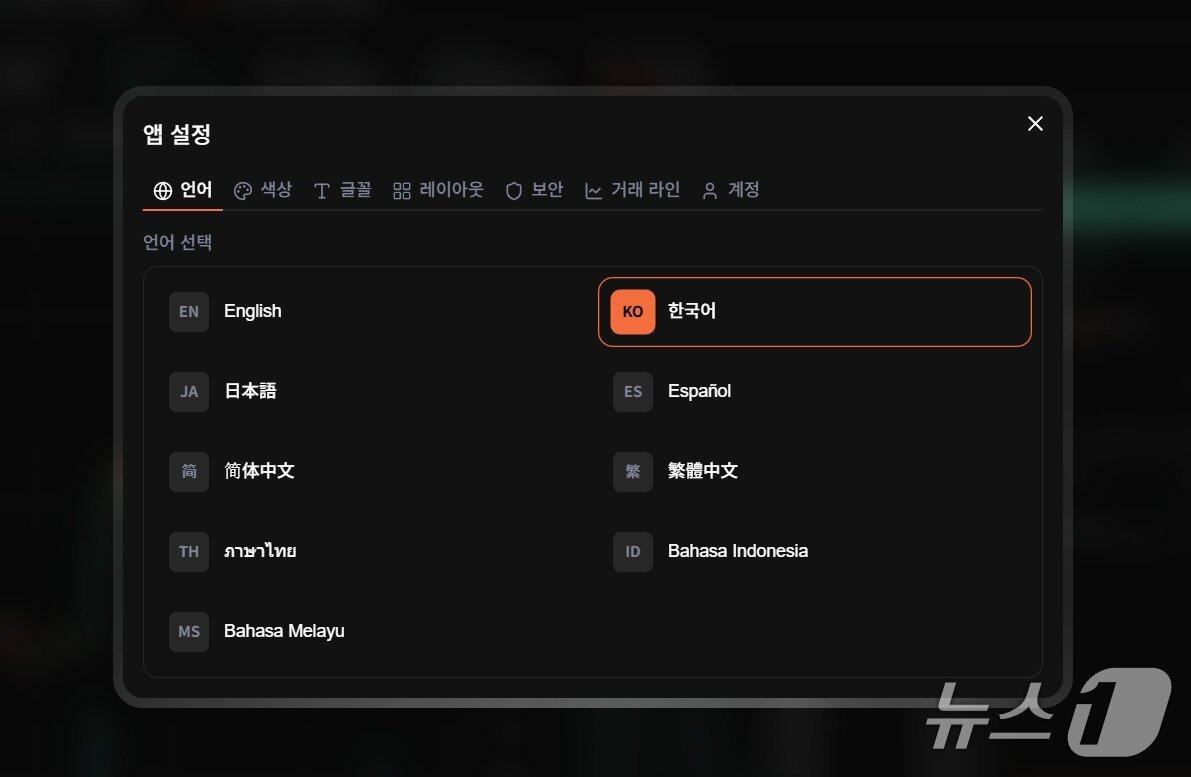
Task: Click the person icon next to 계정
Action: 710,189
